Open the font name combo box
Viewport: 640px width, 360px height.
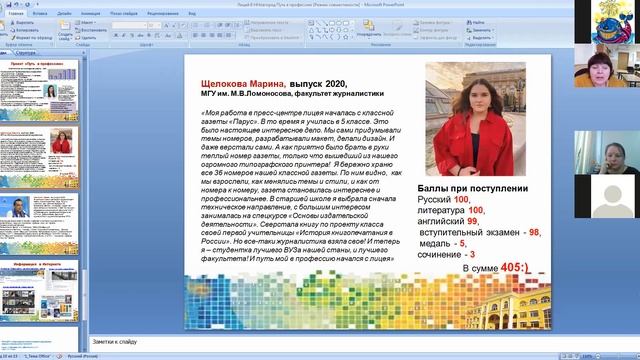[129, 25]
